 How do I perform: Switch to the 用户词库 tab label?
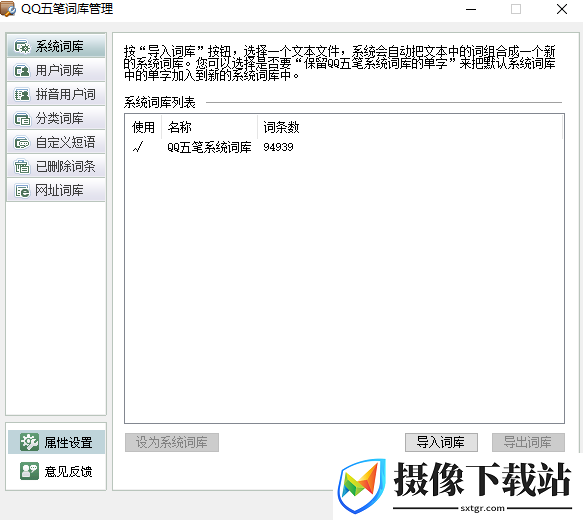[59, 71]
